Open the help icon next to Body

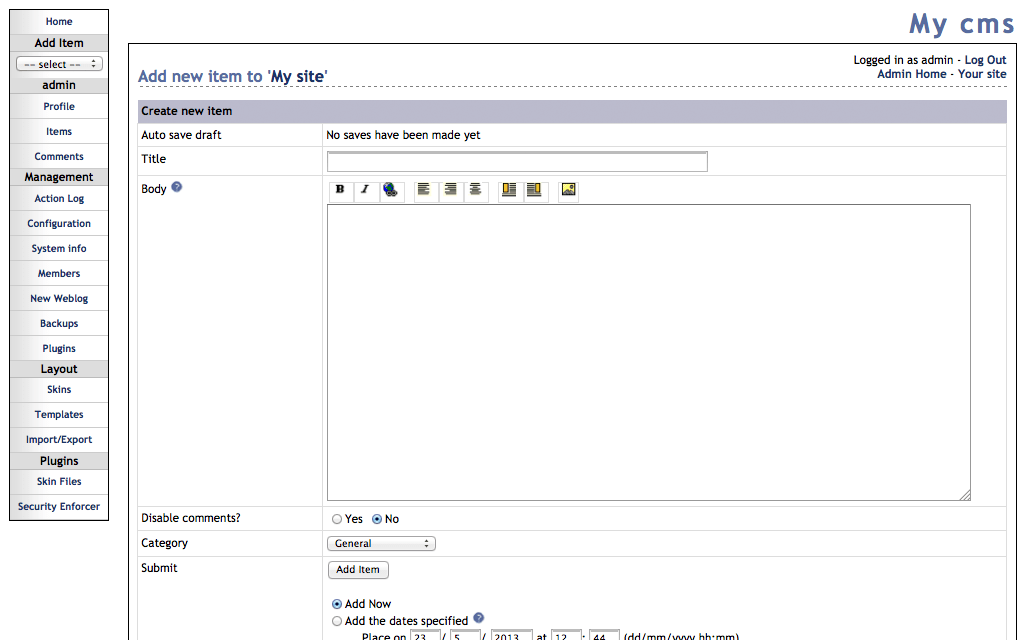(x=177, y=187)
